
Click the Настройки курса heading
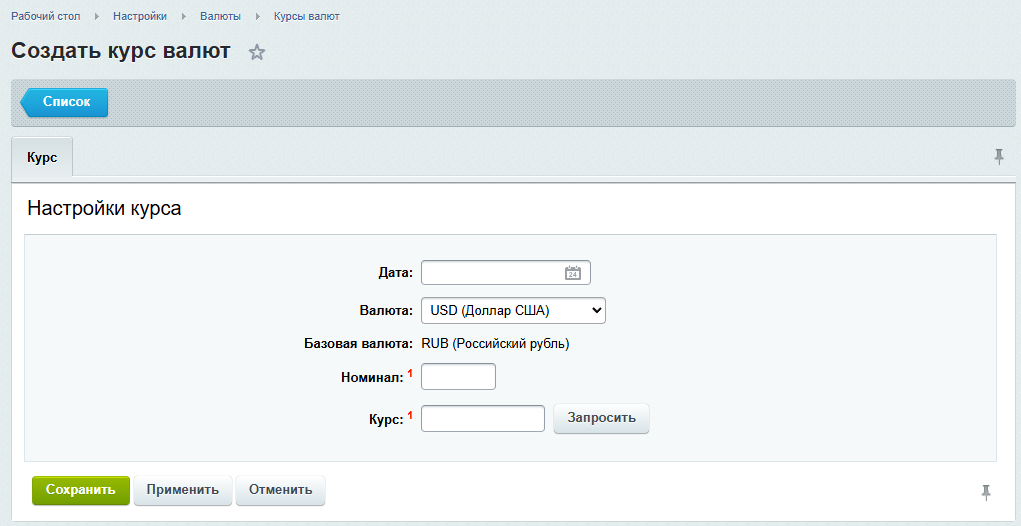[x=104, y=208]
